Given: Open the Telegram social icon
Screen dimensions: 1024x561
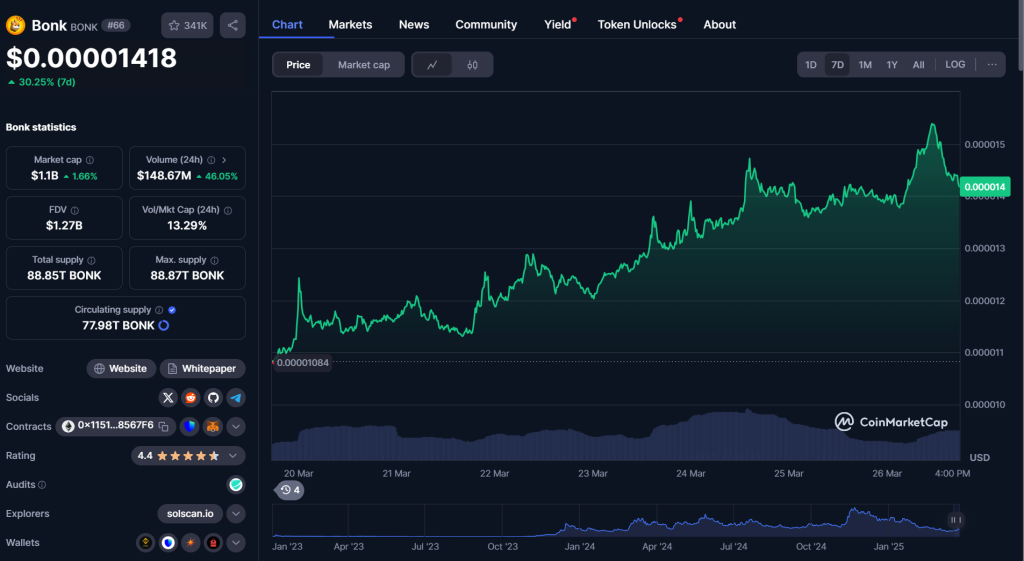Looking at the screenshot, I should click(x=236, y=398).
